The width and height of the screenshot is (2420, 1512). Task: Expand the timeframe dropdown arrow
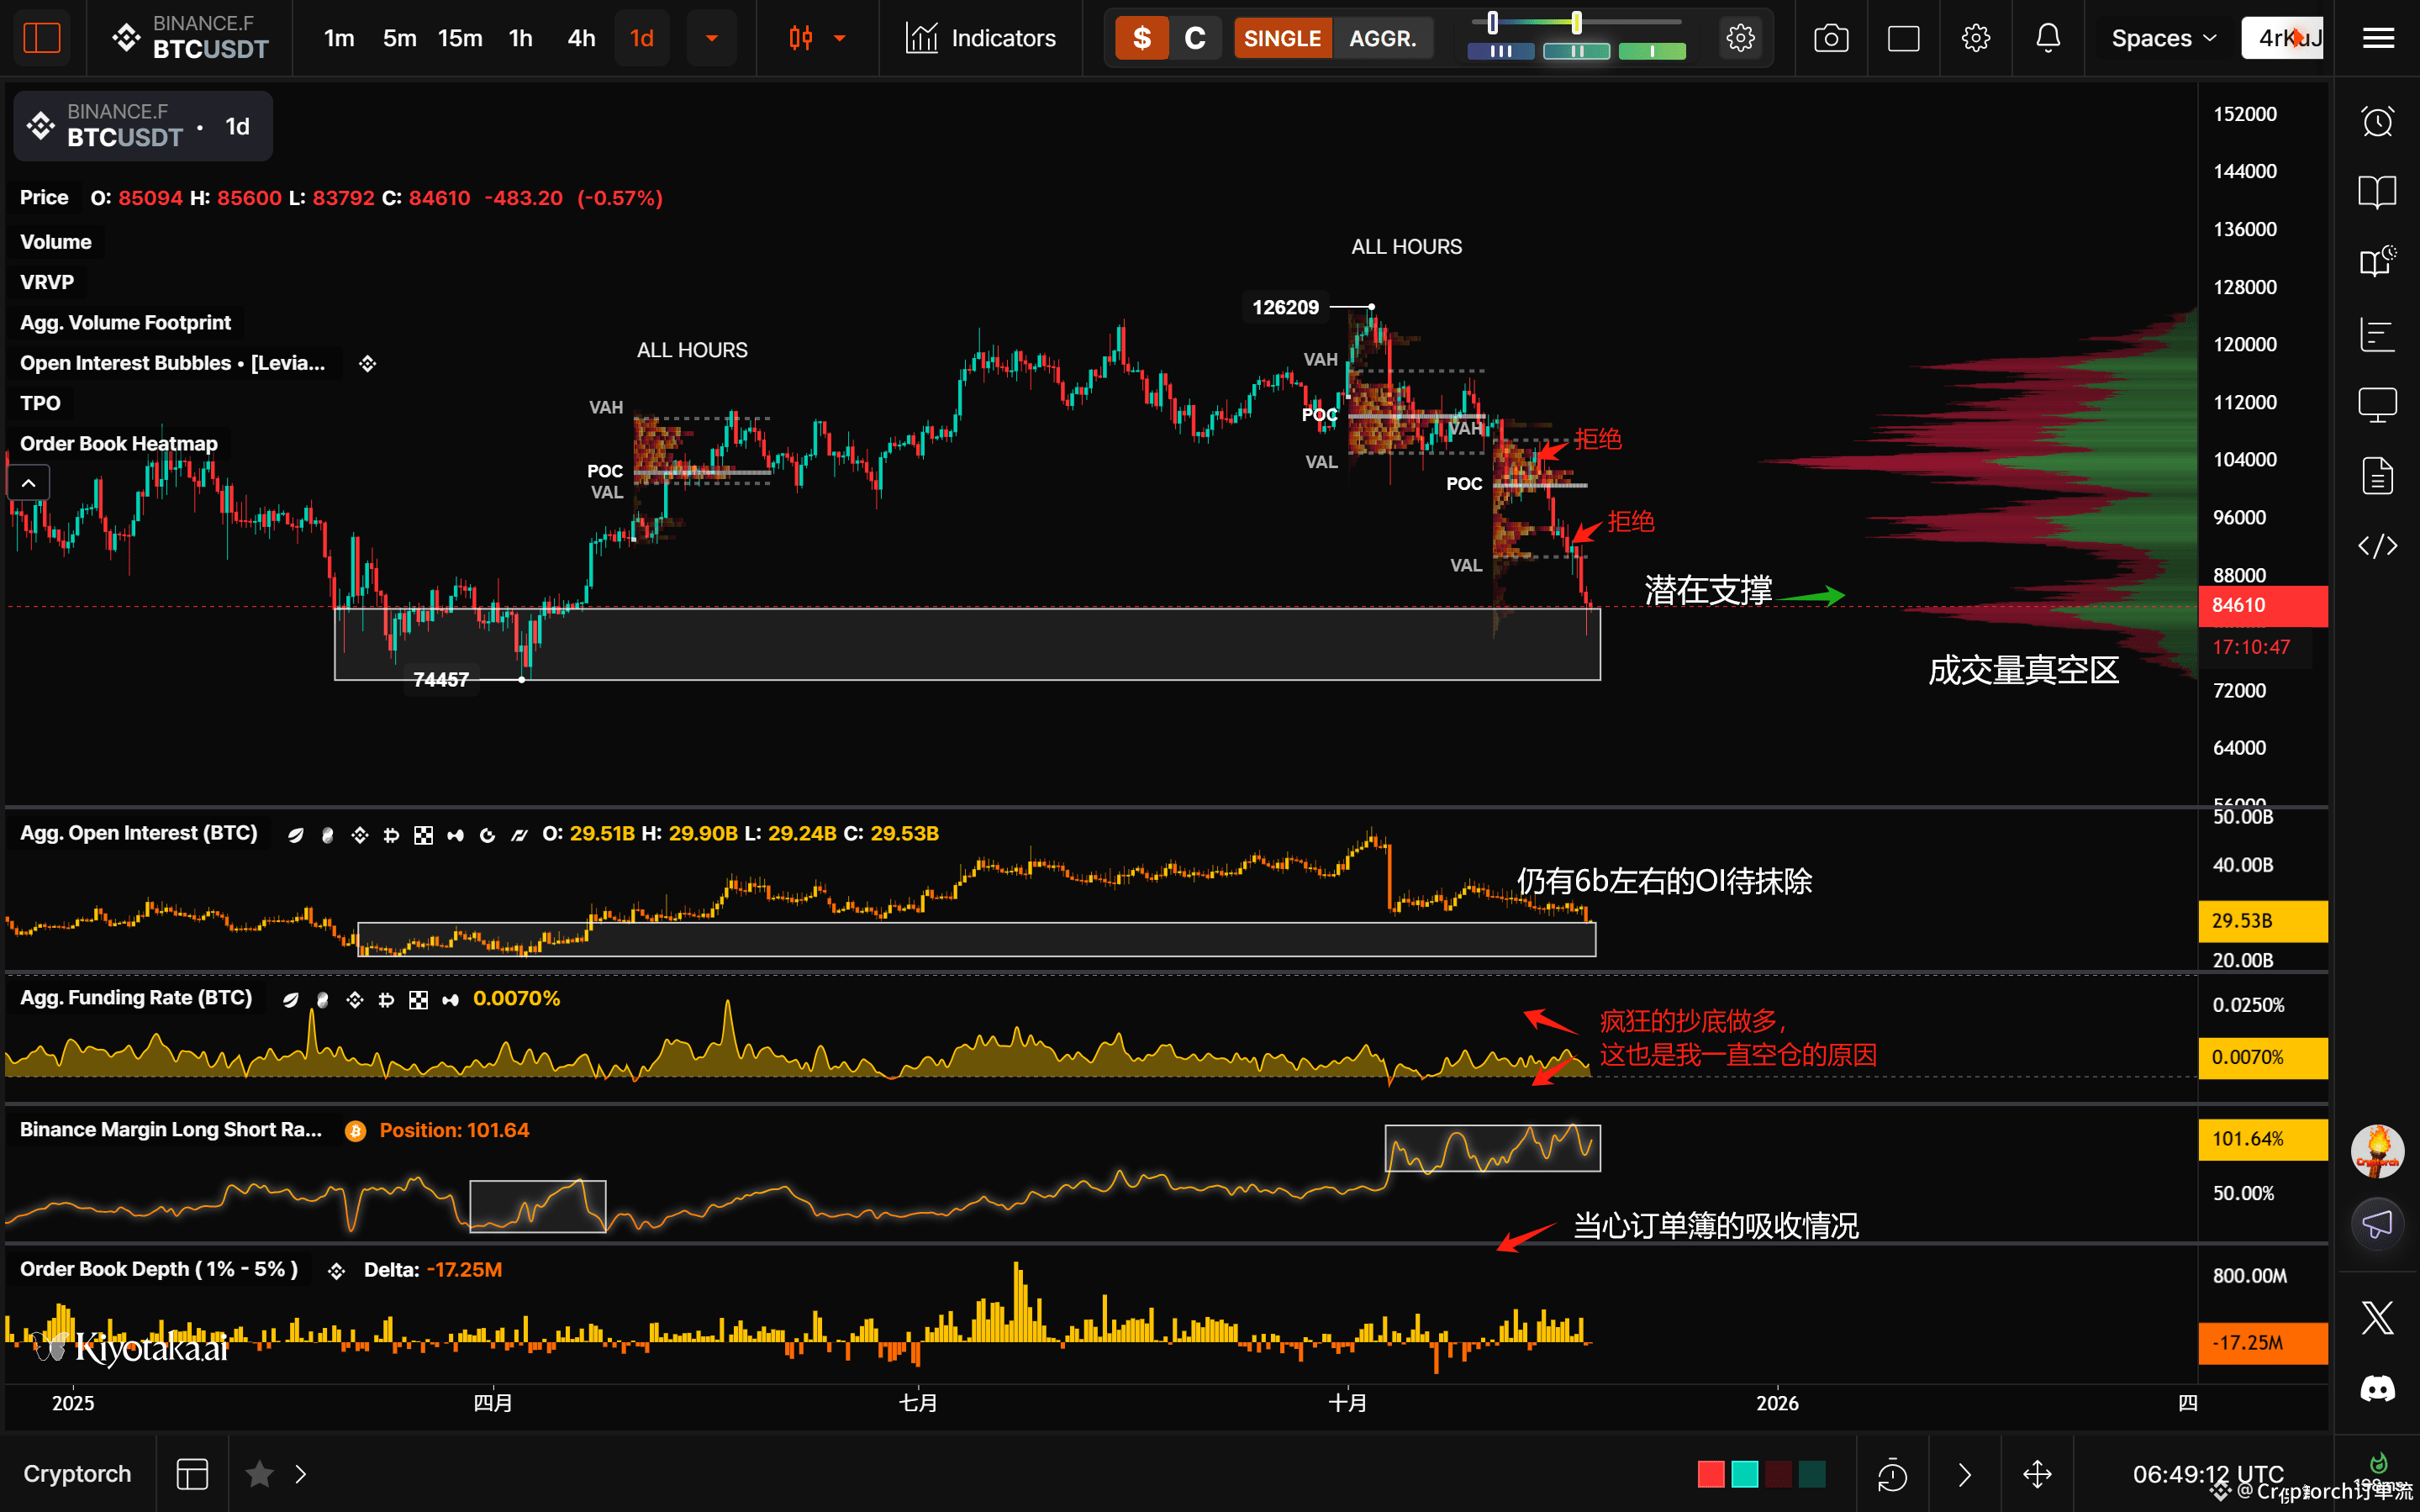712,38
